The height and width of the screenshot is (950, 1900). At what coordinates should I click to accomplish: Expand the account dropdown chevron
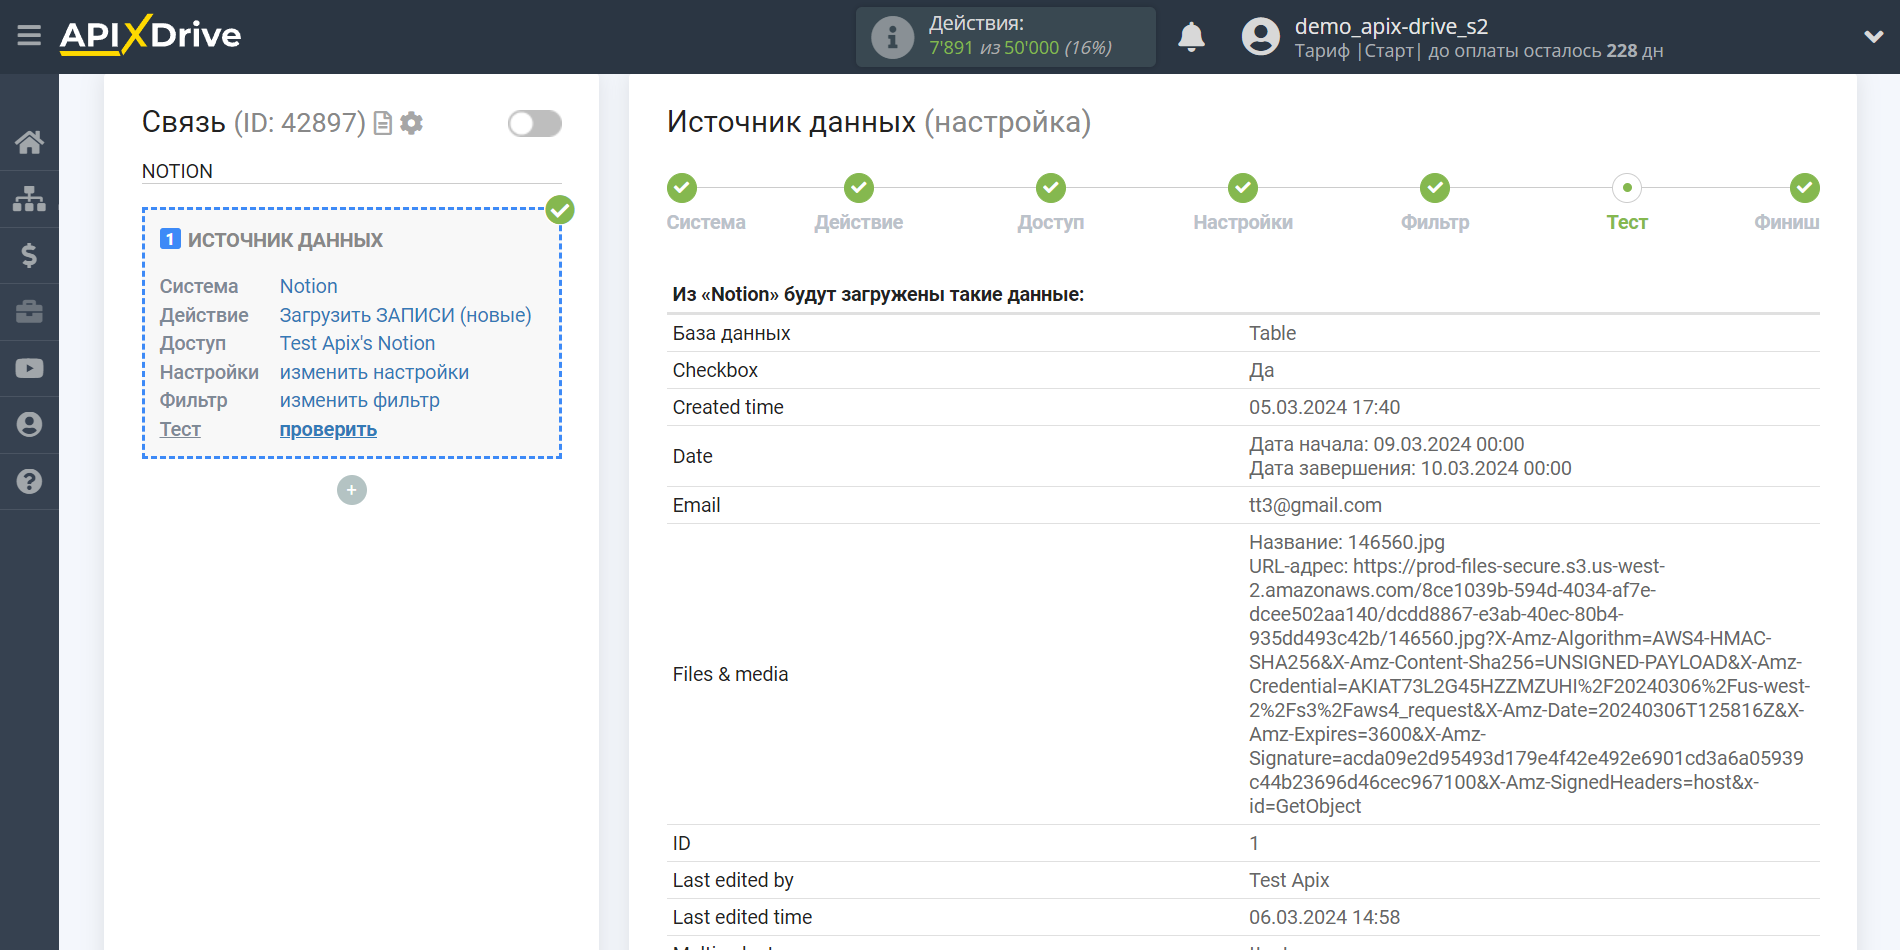(x=1873, y=37)
